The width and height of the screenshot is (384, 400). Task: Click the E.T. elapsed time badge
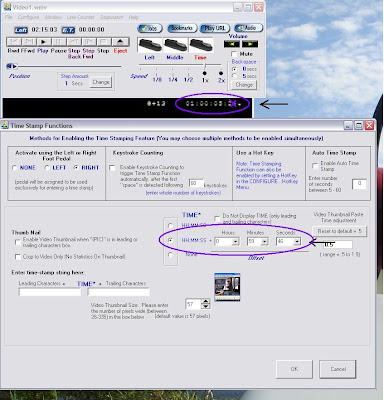68,30
